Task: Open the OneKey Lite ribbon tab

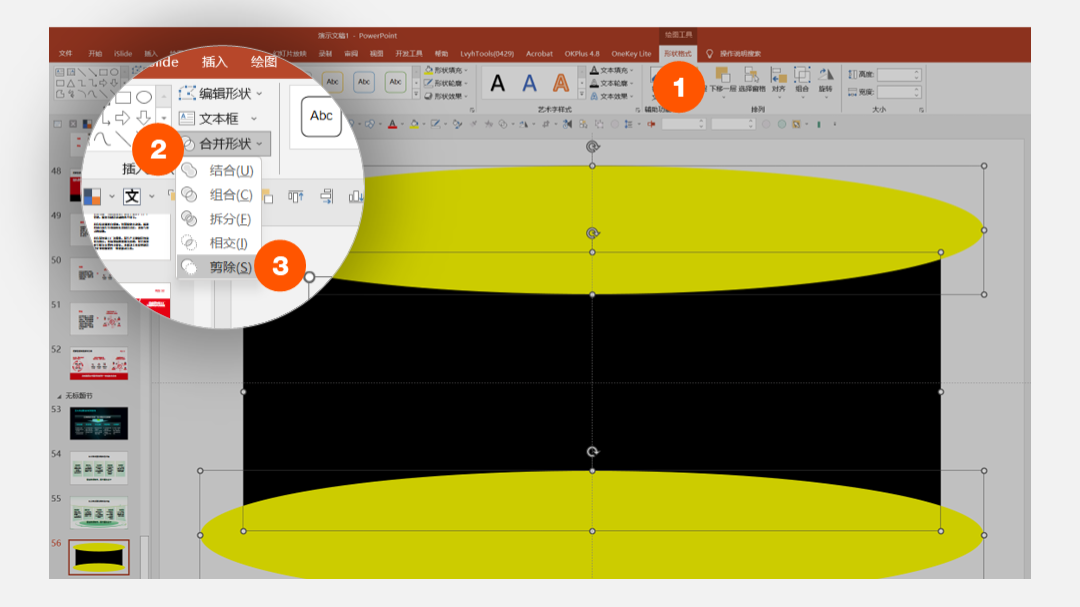Action: click(631, 54)
